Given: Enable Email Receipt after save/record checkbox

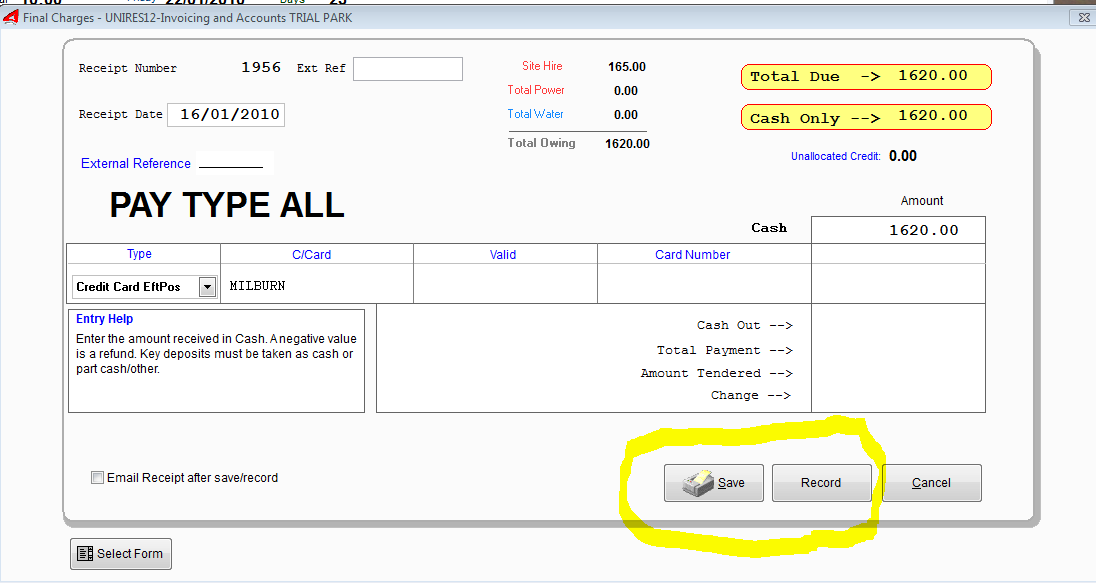Looking at the screenshot, I should point(97,477).
